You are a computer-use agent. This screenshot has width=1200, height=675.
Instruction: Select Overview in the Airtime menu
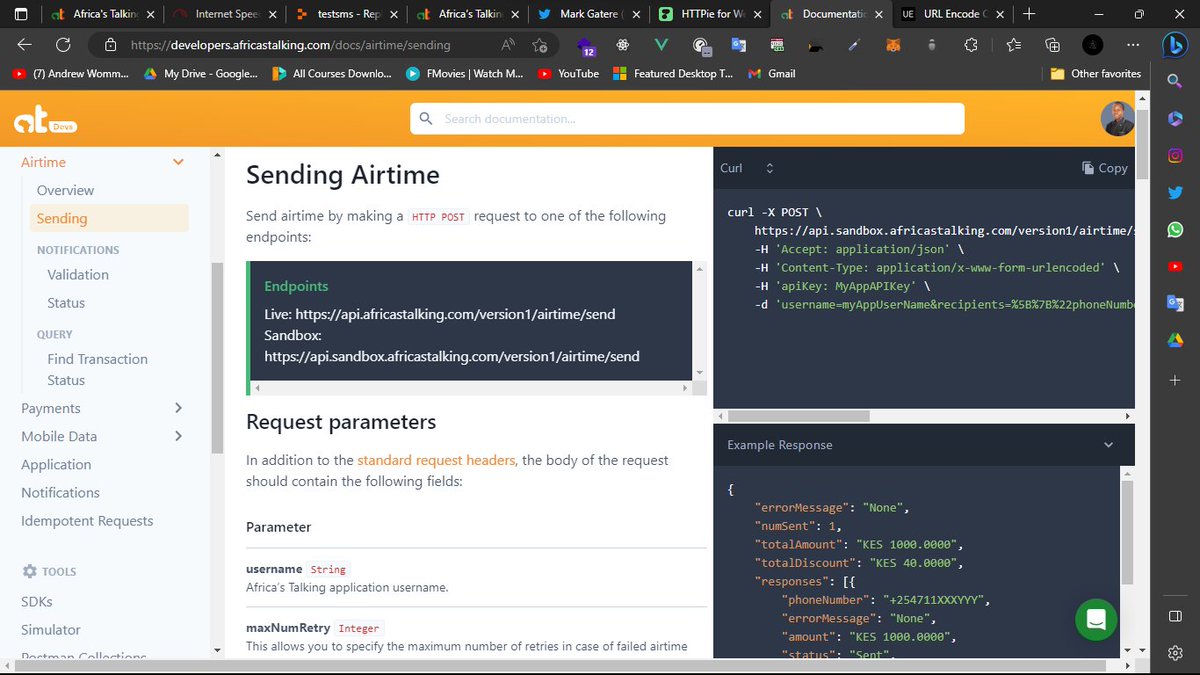(65, 190)
